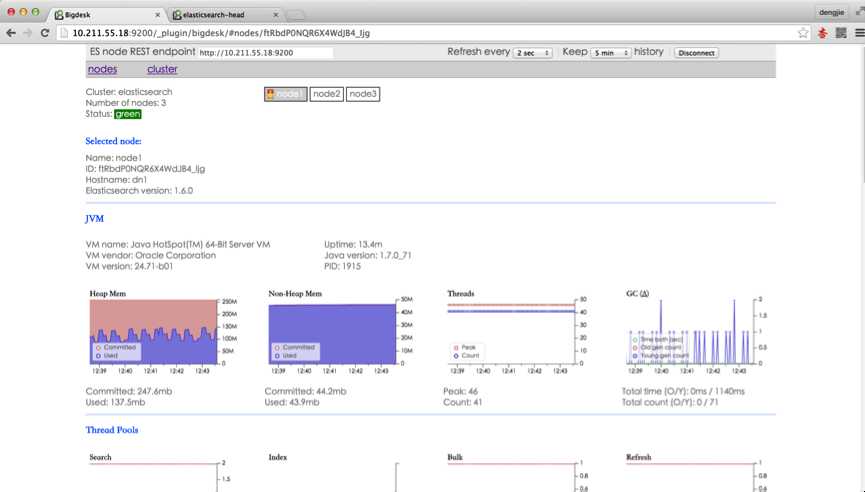Click the Search thread pool chart title
This screenshot has width=865, height=492.
pyautogui.click(x=100, y=457)
